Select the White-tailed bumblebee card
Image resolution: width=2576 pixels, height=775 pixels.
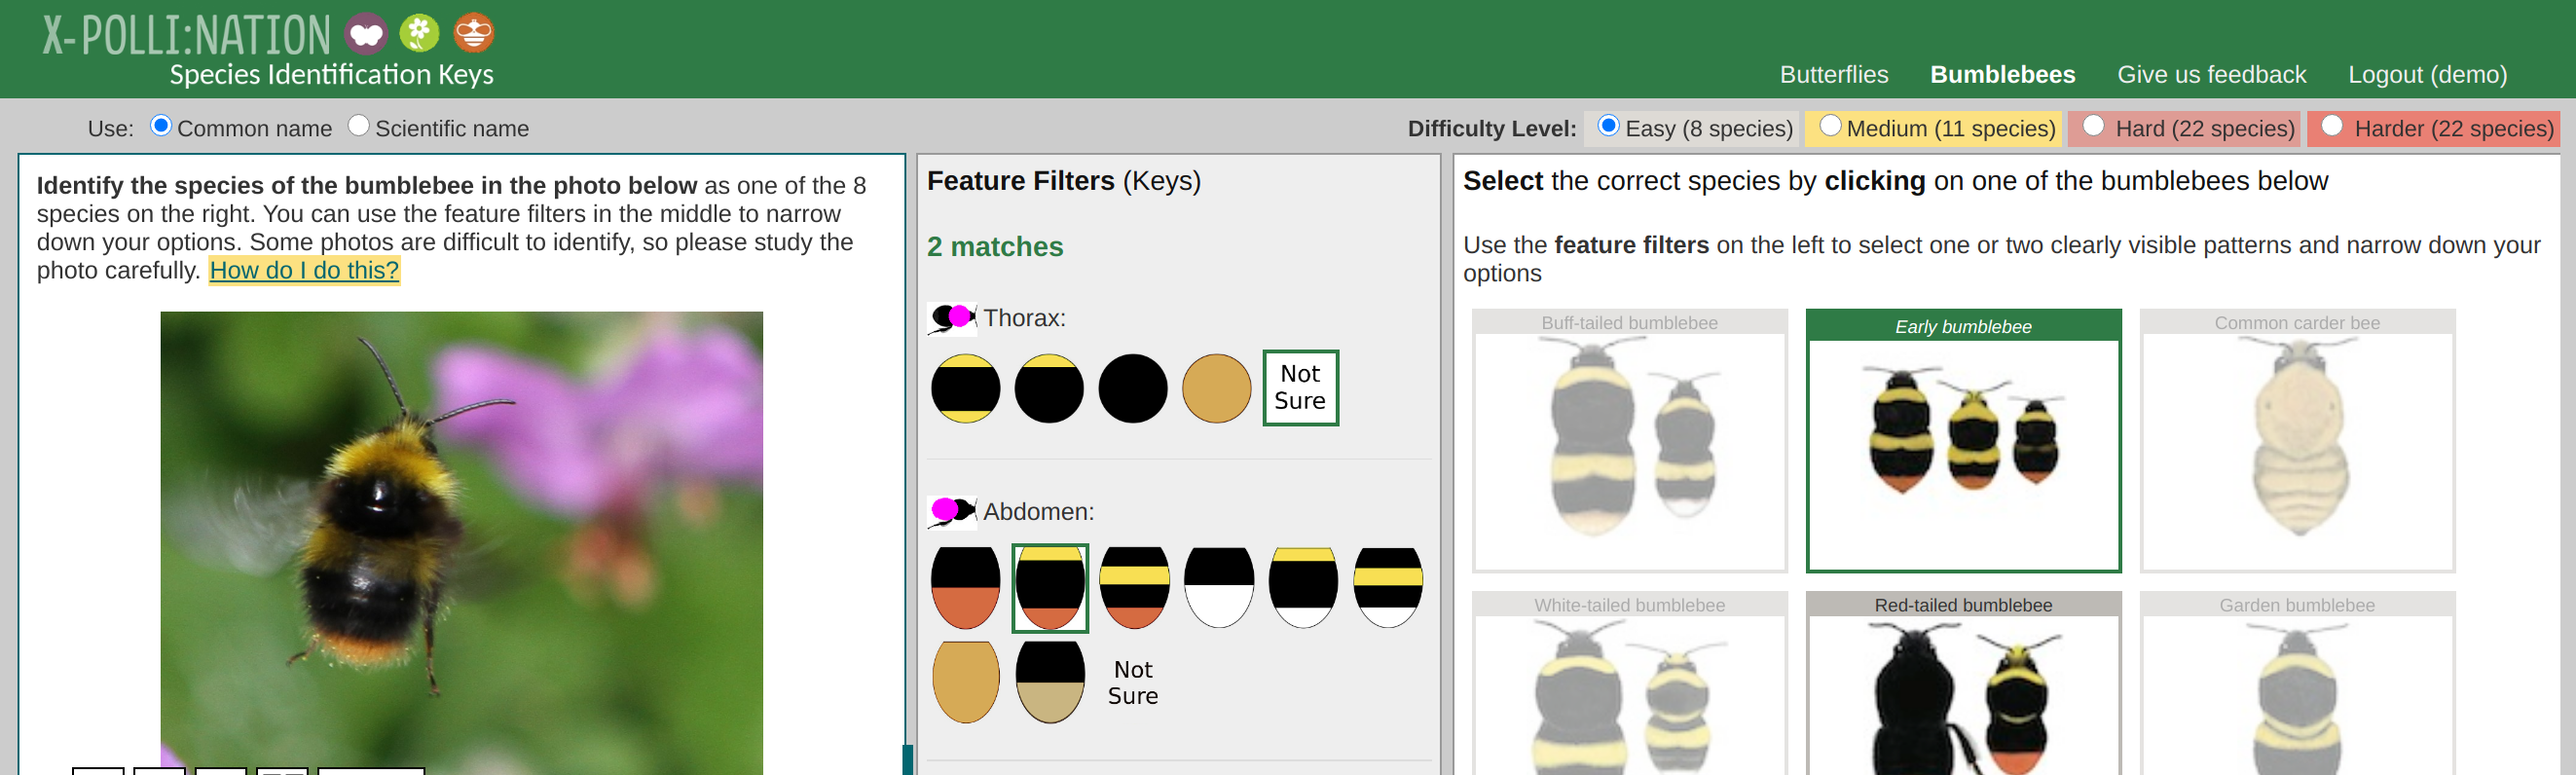tap(1629, 683)
